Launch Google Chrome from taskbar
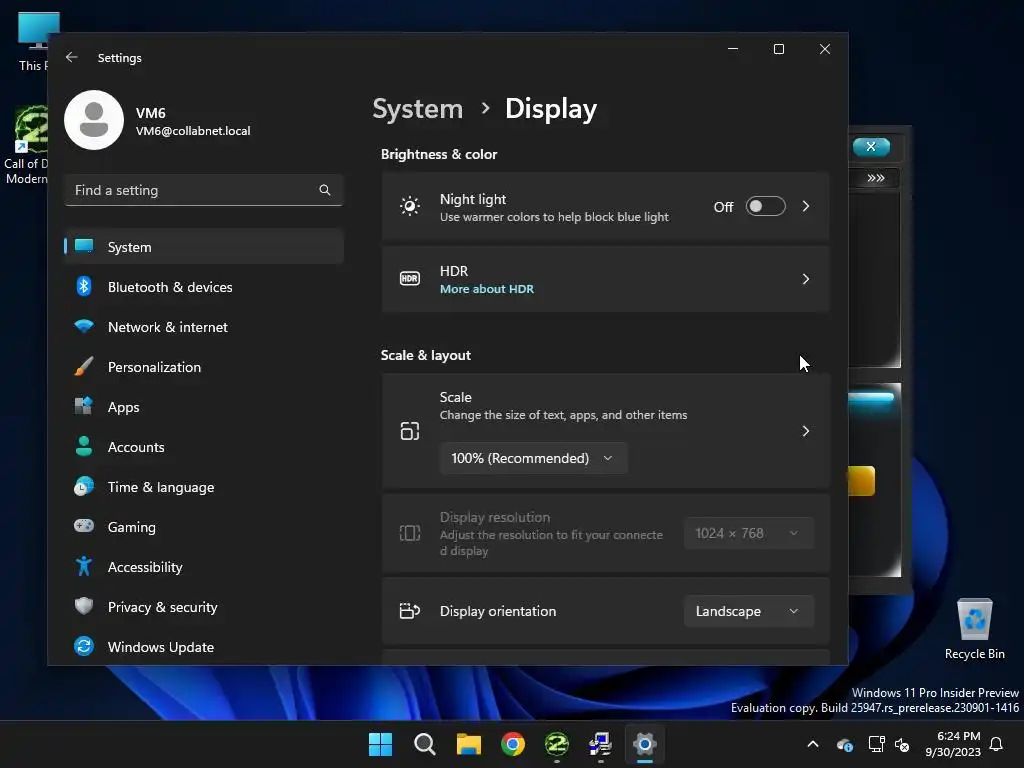 point(513,744)
